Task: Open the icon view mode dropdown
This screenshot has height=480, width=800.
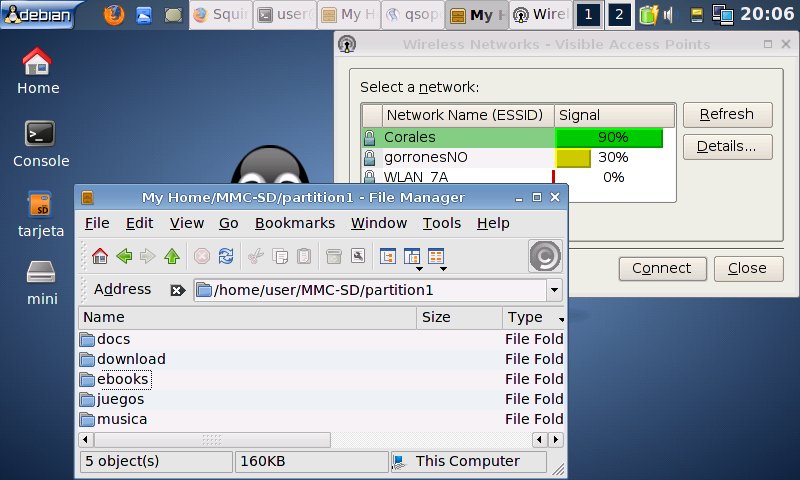Action: click(x=412, y=257)
